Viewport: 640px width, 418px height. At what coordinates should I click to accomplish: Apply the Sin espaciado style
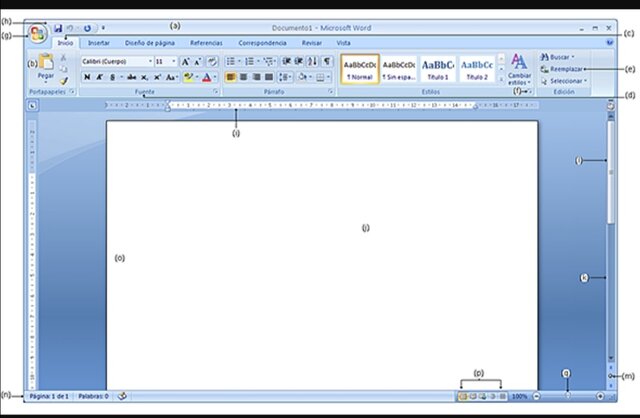pos(399,69)
